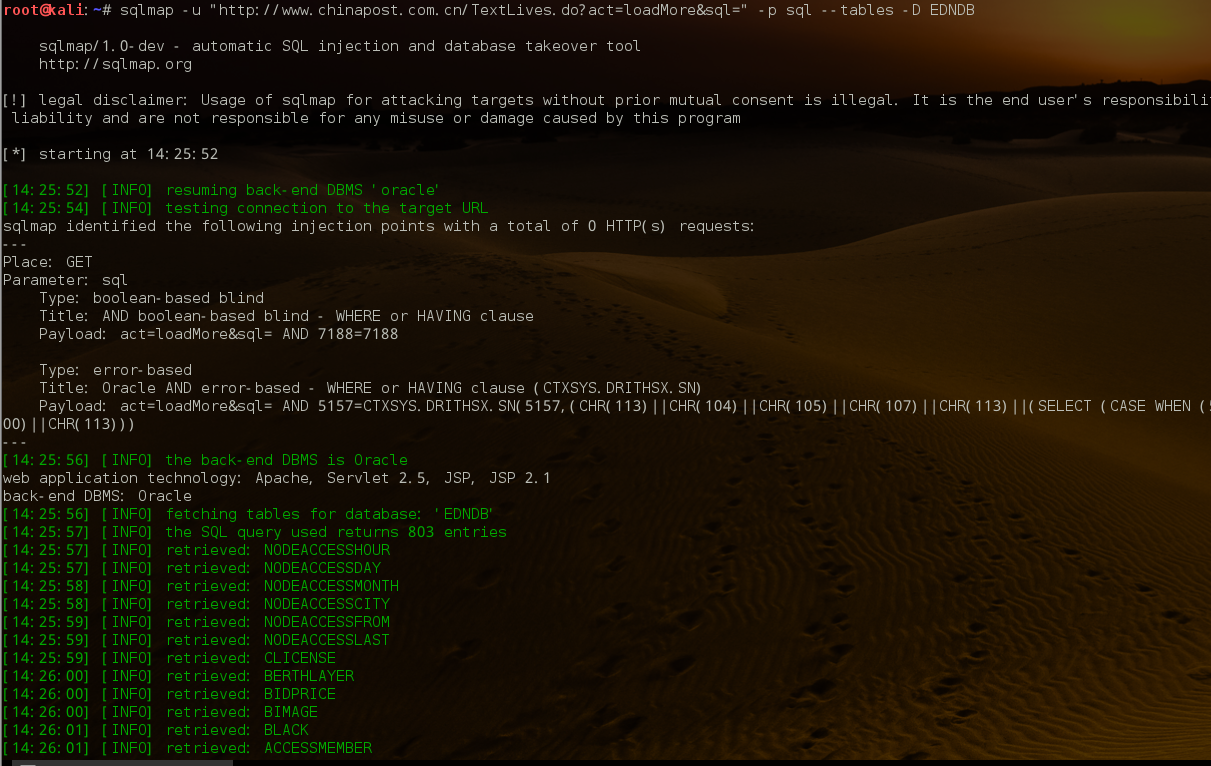Click 'sqlmap identified the following injection points' line
This screenshot has width=1211, height=766.
379,226
